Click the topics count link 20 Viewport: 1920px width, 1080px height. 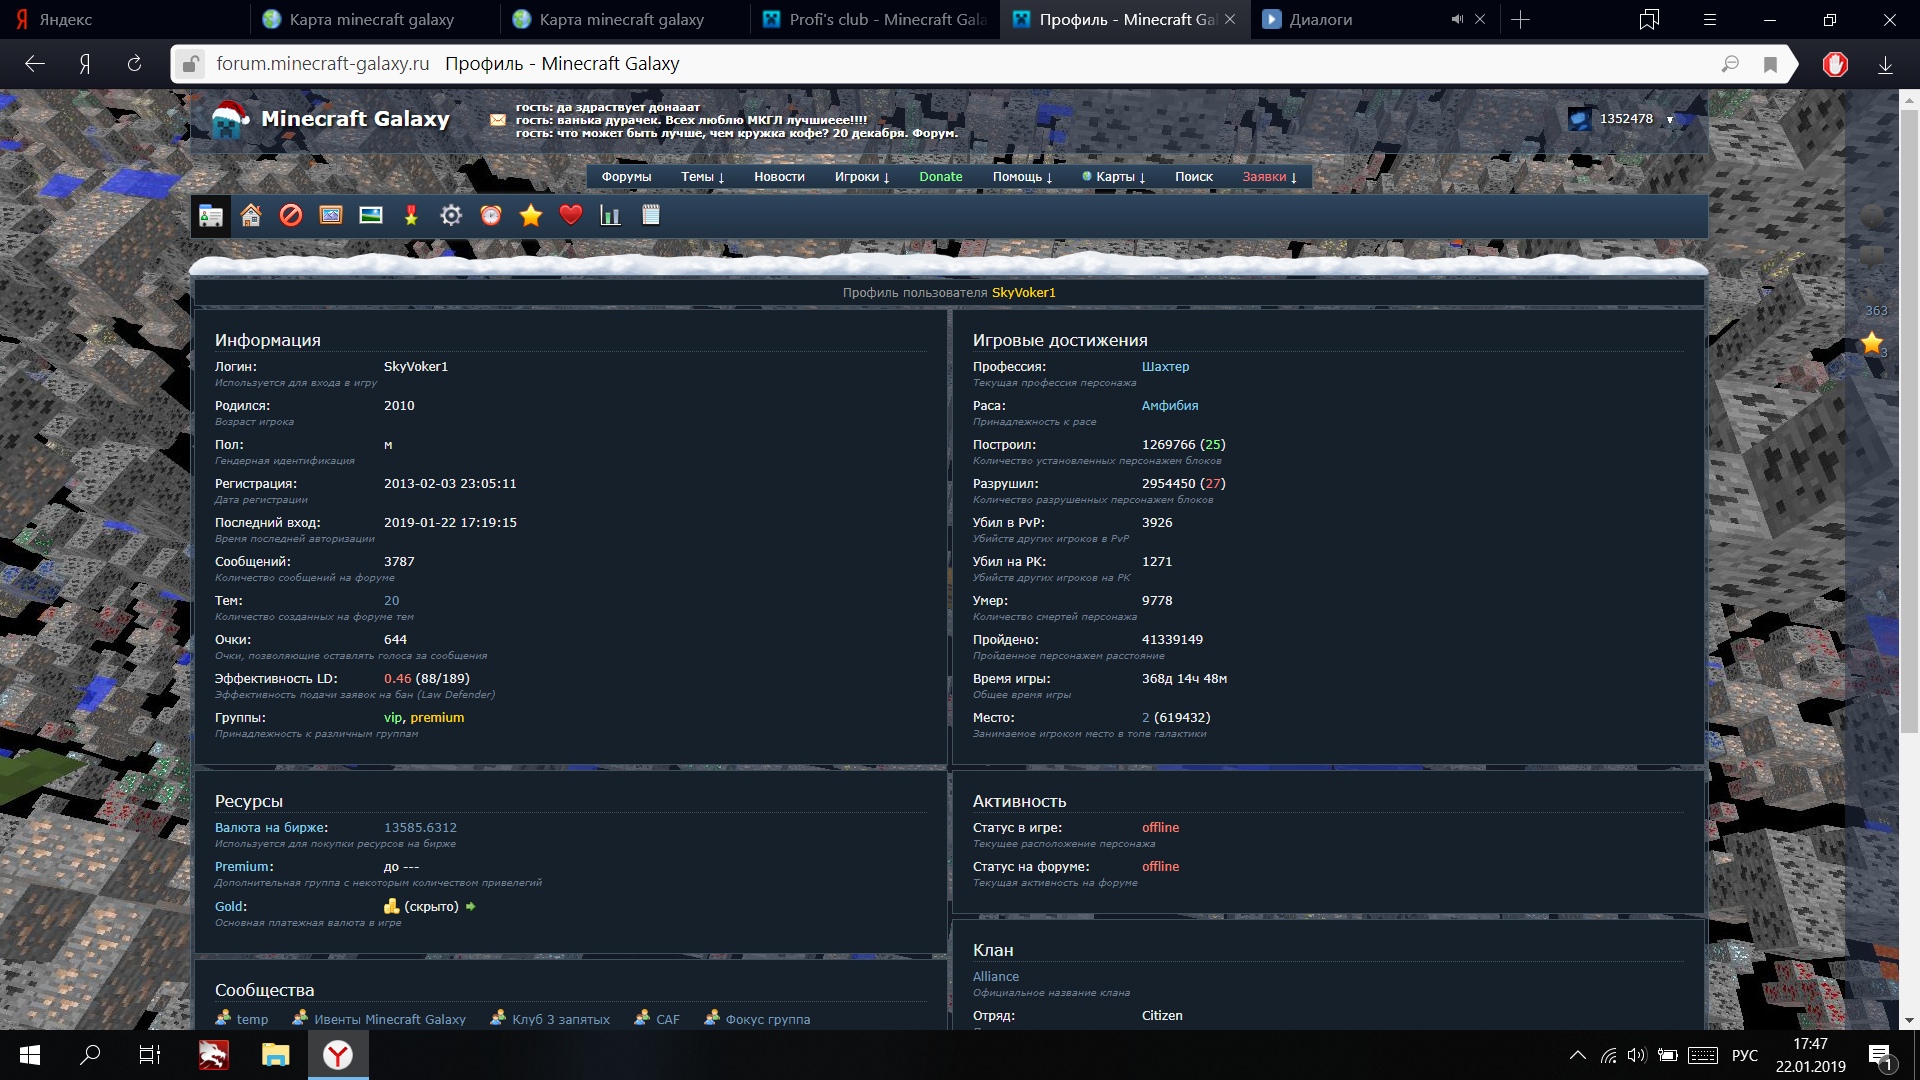[391, 601]
